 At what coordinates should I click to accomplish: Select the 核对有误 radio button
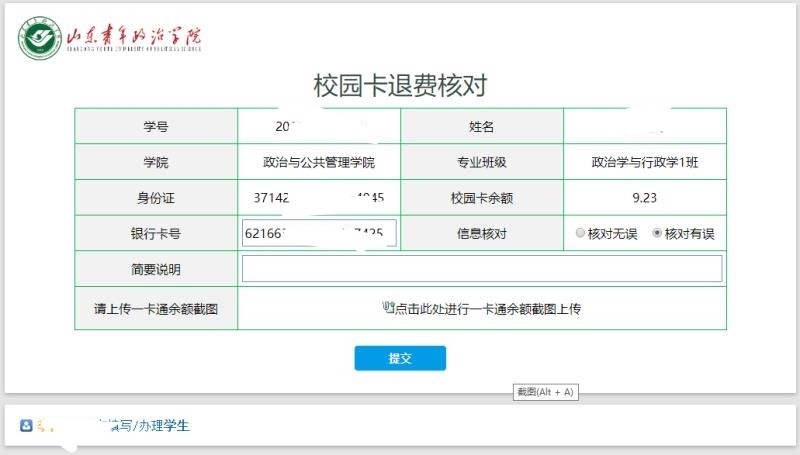pos(657,233)
